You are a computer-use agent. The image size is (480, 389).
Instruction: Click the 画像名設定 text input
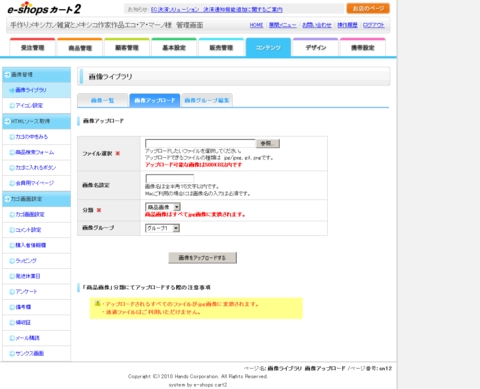click(170, 178)
